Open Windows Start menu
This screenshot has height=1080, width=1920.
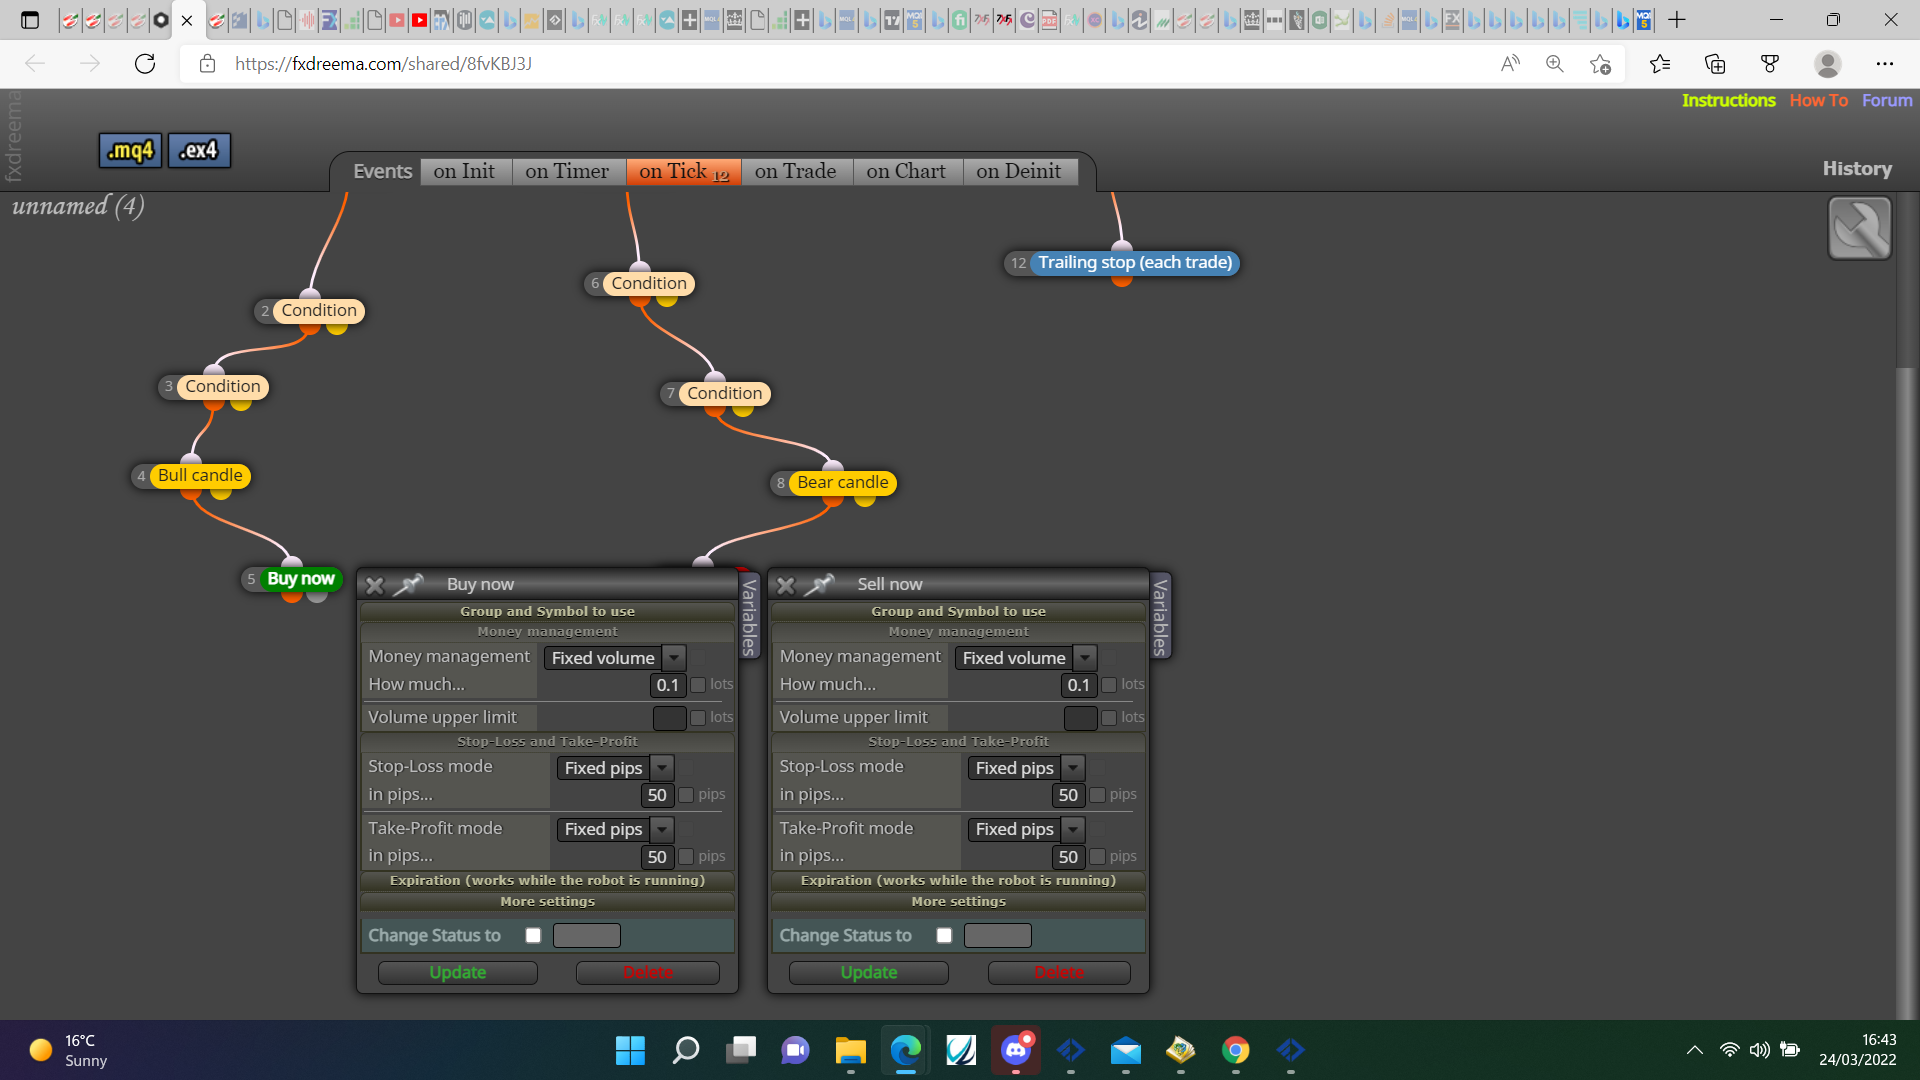pos(630,1050)
